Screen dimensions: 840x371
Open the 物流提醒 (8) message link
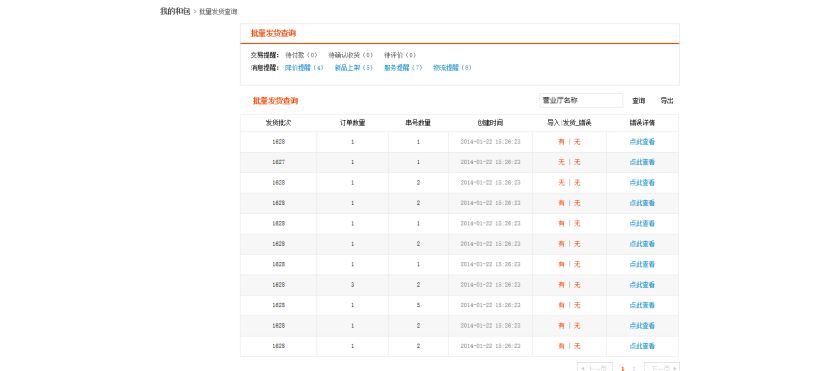coord(452,68)
